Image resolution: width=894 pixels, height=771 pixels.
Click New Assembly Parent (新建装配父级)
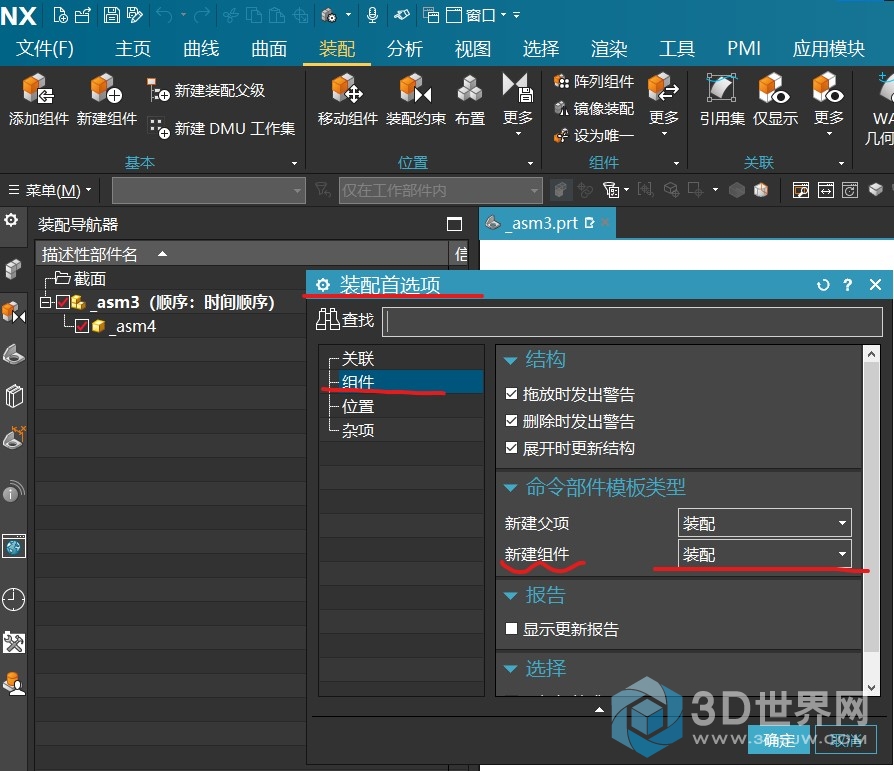[x=206, y=90]
